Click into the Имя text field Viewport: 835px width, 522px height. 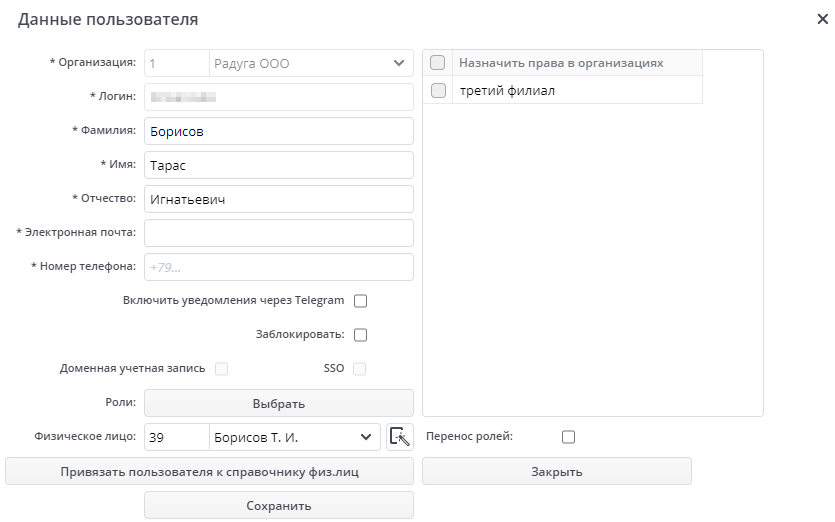279,165
